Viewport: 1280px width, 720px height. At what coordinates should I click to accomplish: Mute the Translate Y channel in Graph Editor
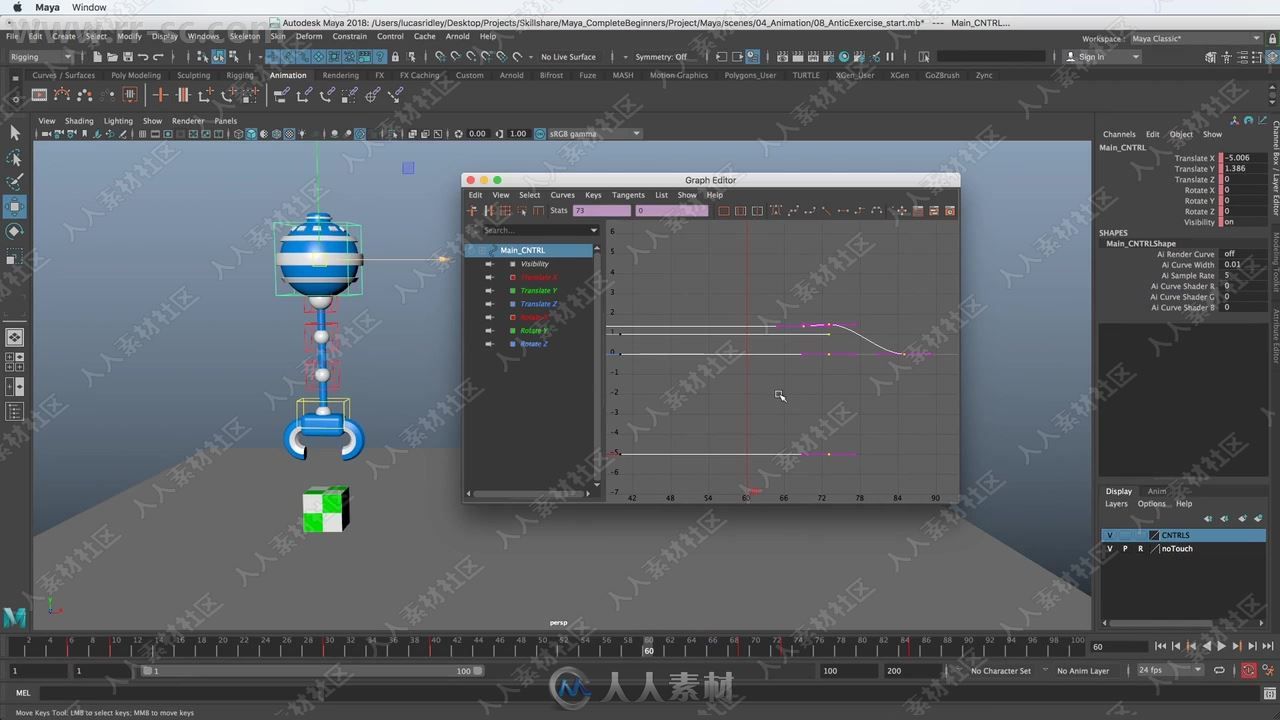pyautogui.click(x=489, y=291)
